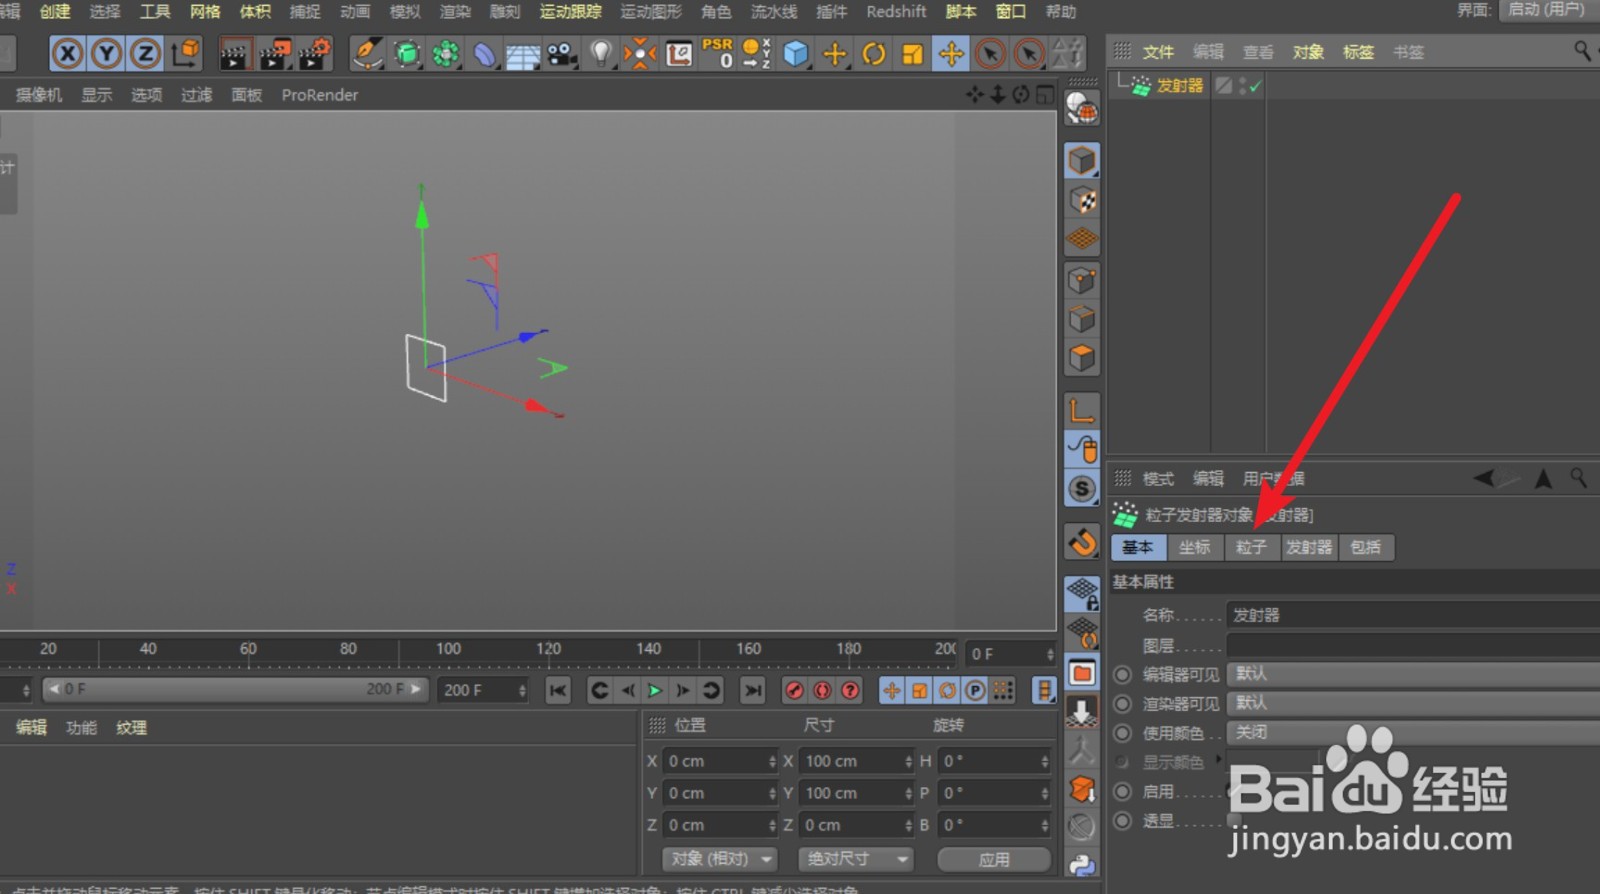Select polygons mode in left sidebar
This screenshot has height=894, width=1600.
(1082, 358)
